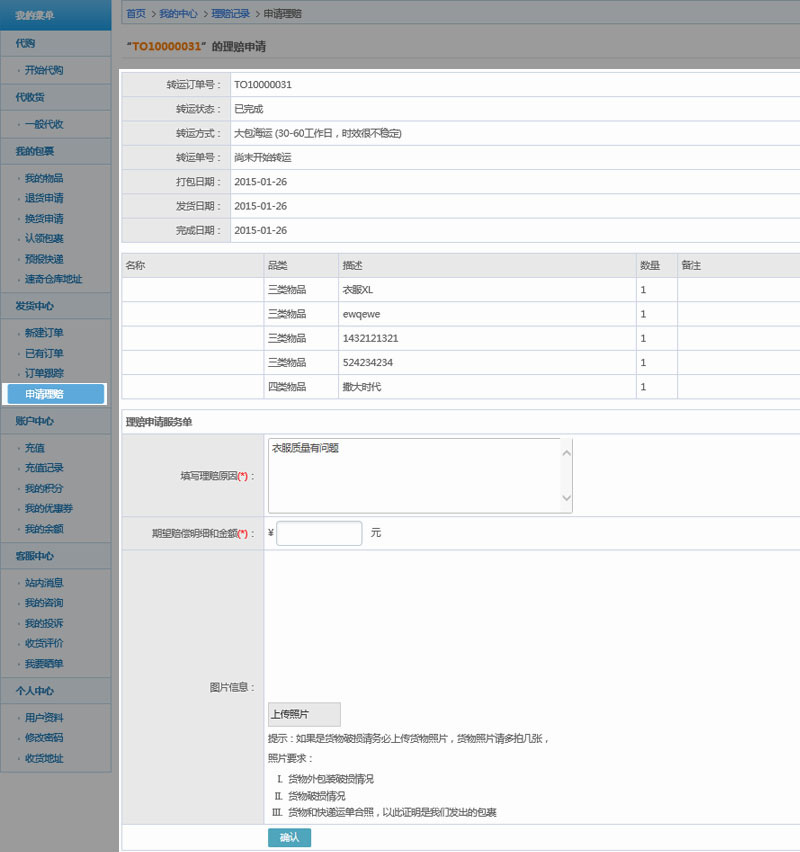Select 订单跟踪 in the sidebar
This screenshot has width=800, height=852.
pos(44,373)
